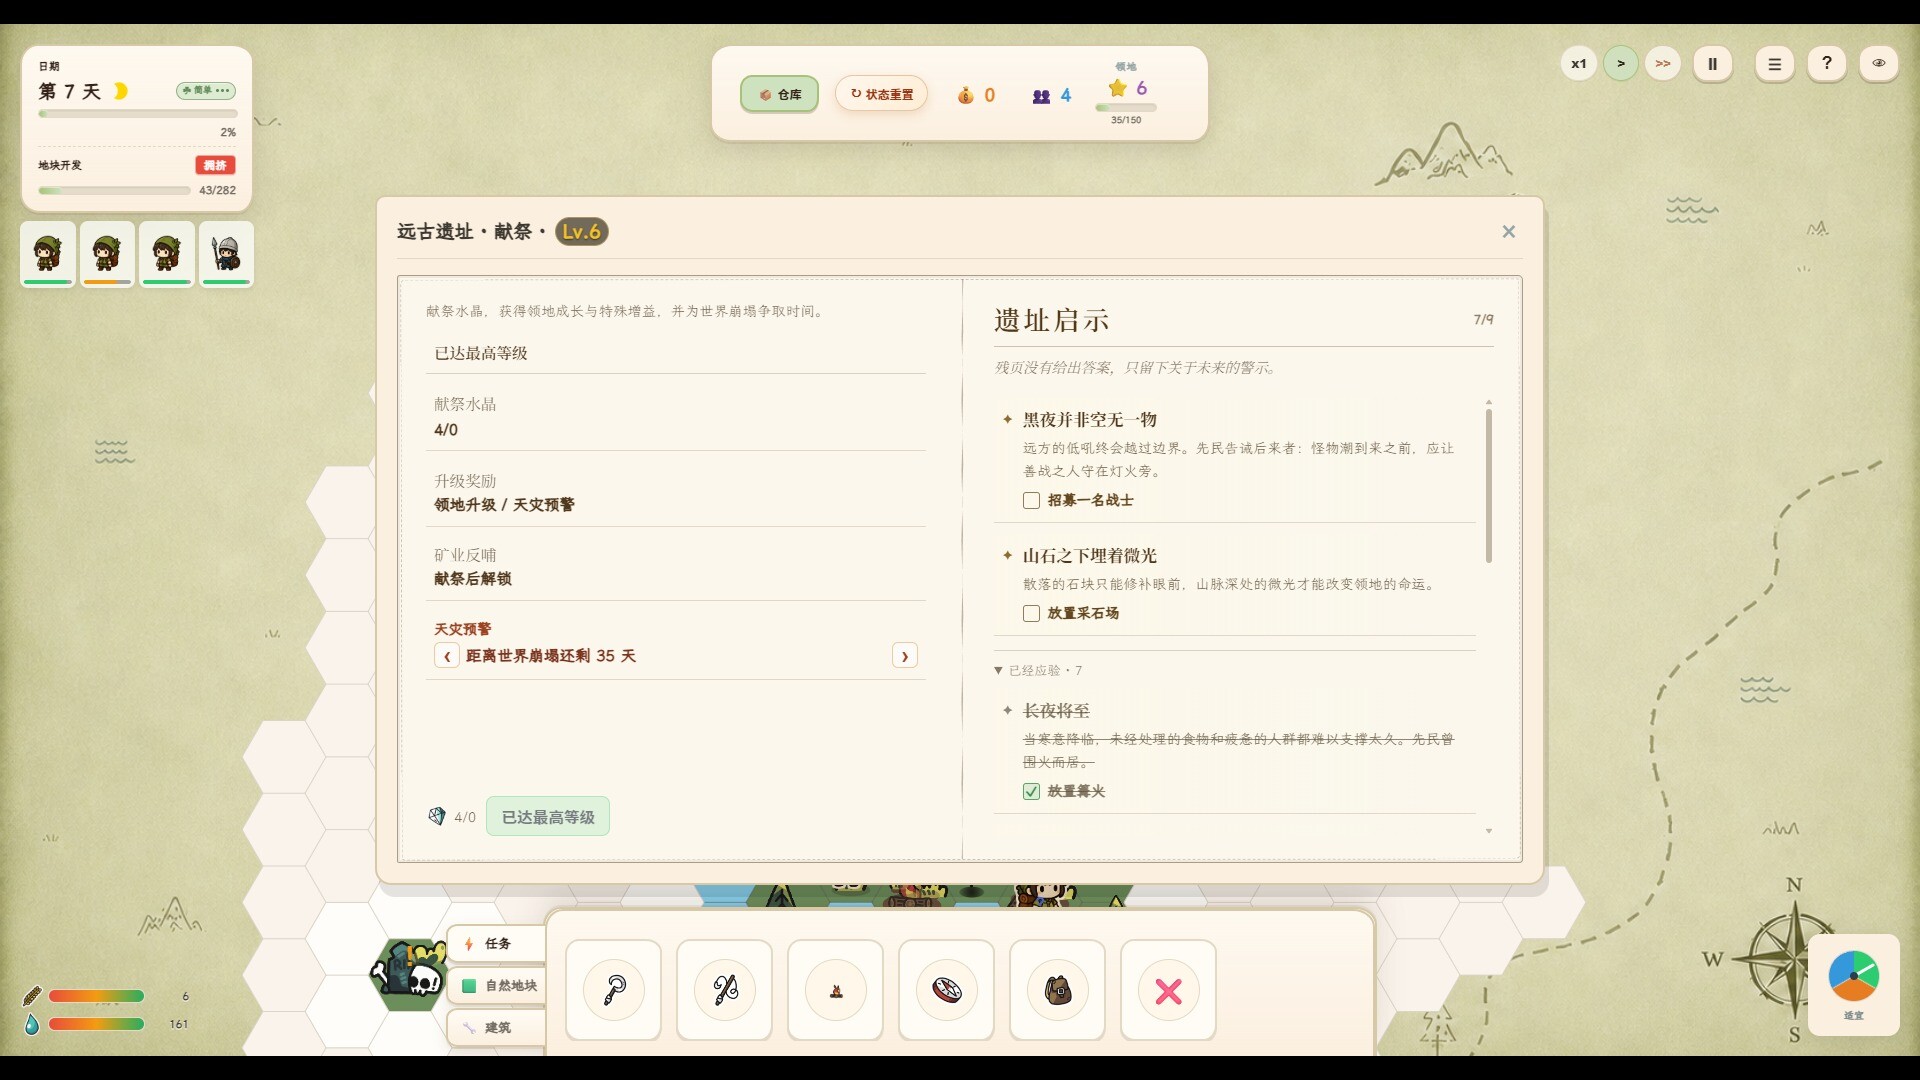Select the backpack task icon
The width and height of the screenshot is (1920, 1080).
tap(1057, 990)
